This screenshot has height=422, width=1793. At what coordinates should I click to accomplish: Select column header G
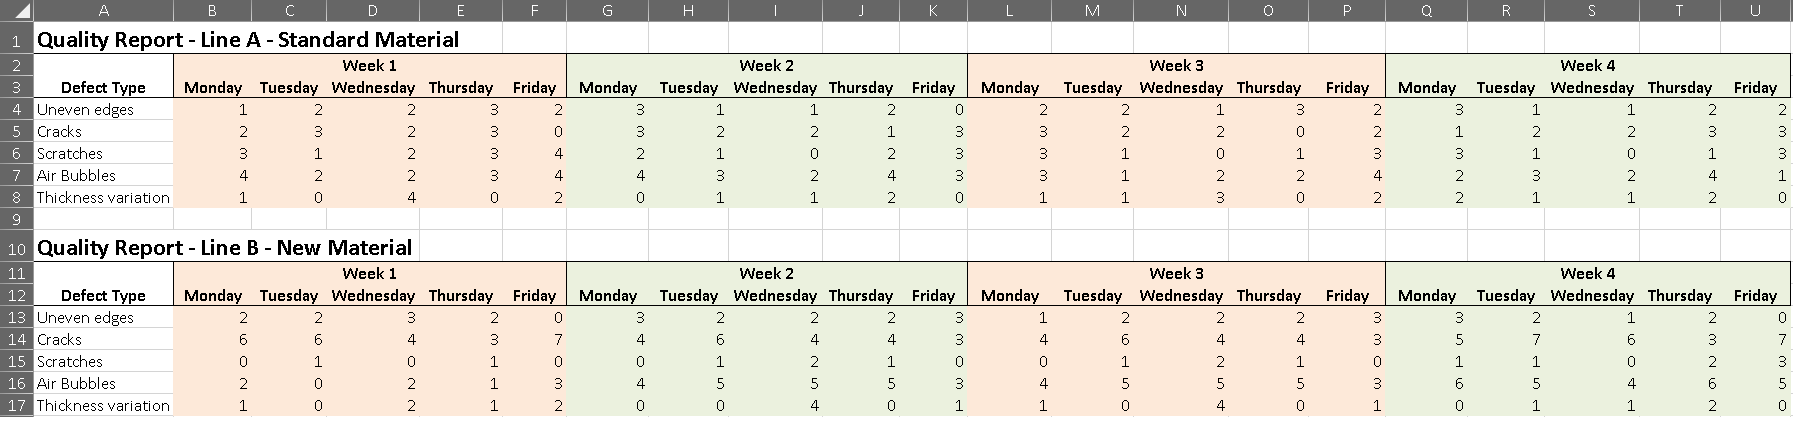607,11
